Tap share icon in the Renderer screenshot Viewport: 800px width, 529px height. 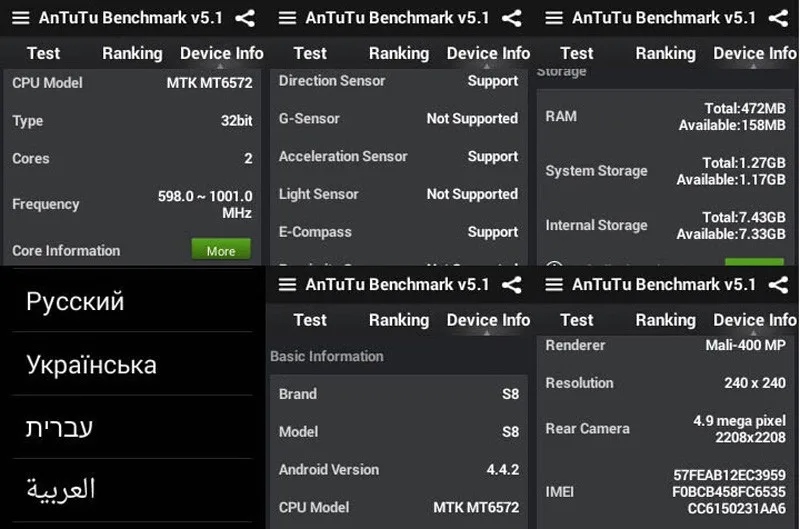coord(779,285)
